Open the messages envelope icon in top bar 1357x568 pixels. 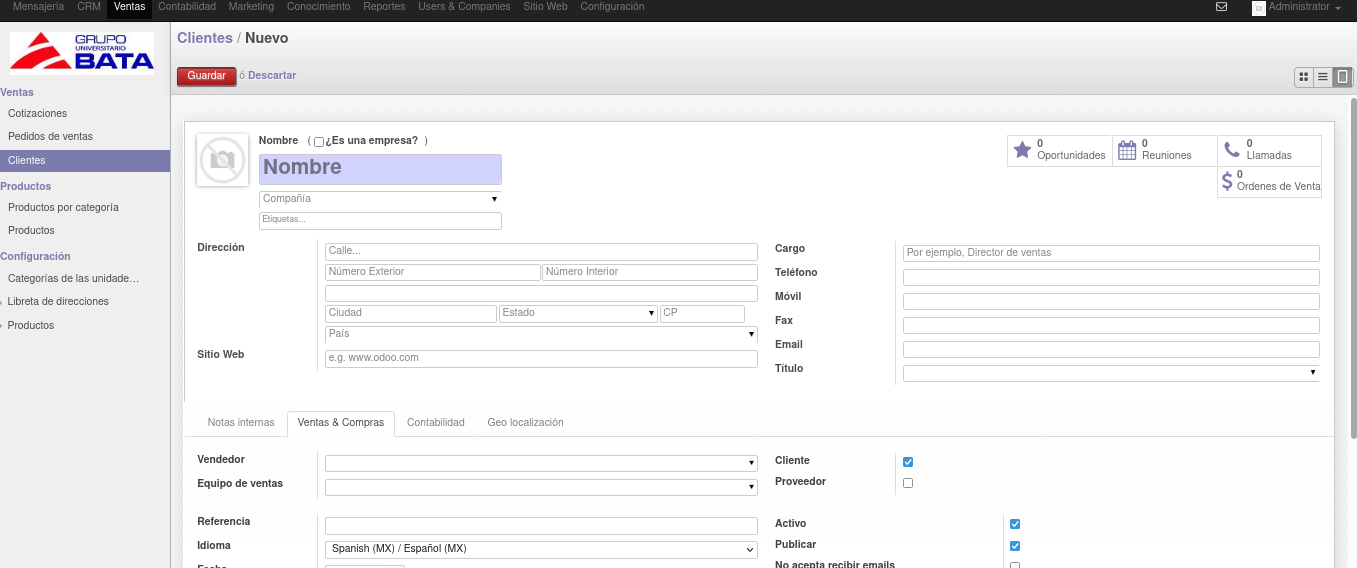pyautogui.click(x=1221, y=7)
